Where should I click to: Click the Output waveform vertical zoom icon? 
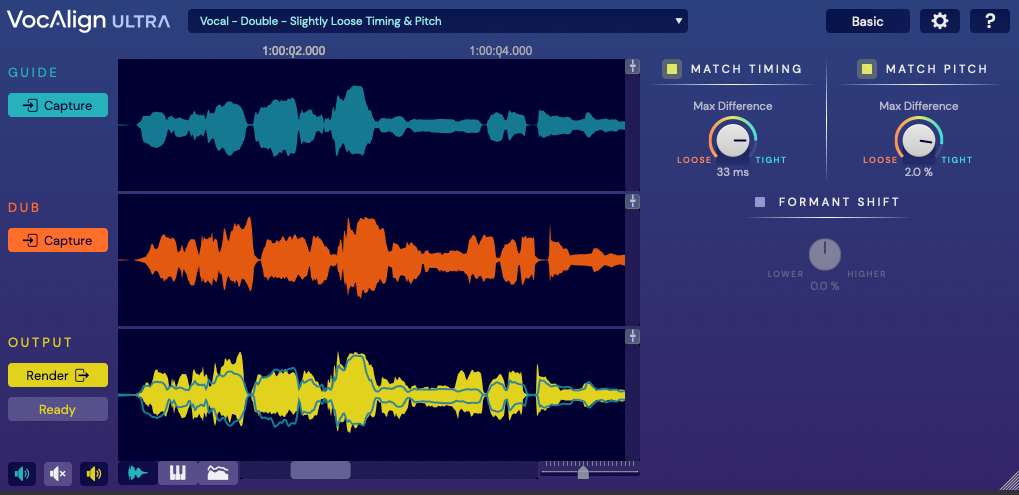tap(632, 336)
